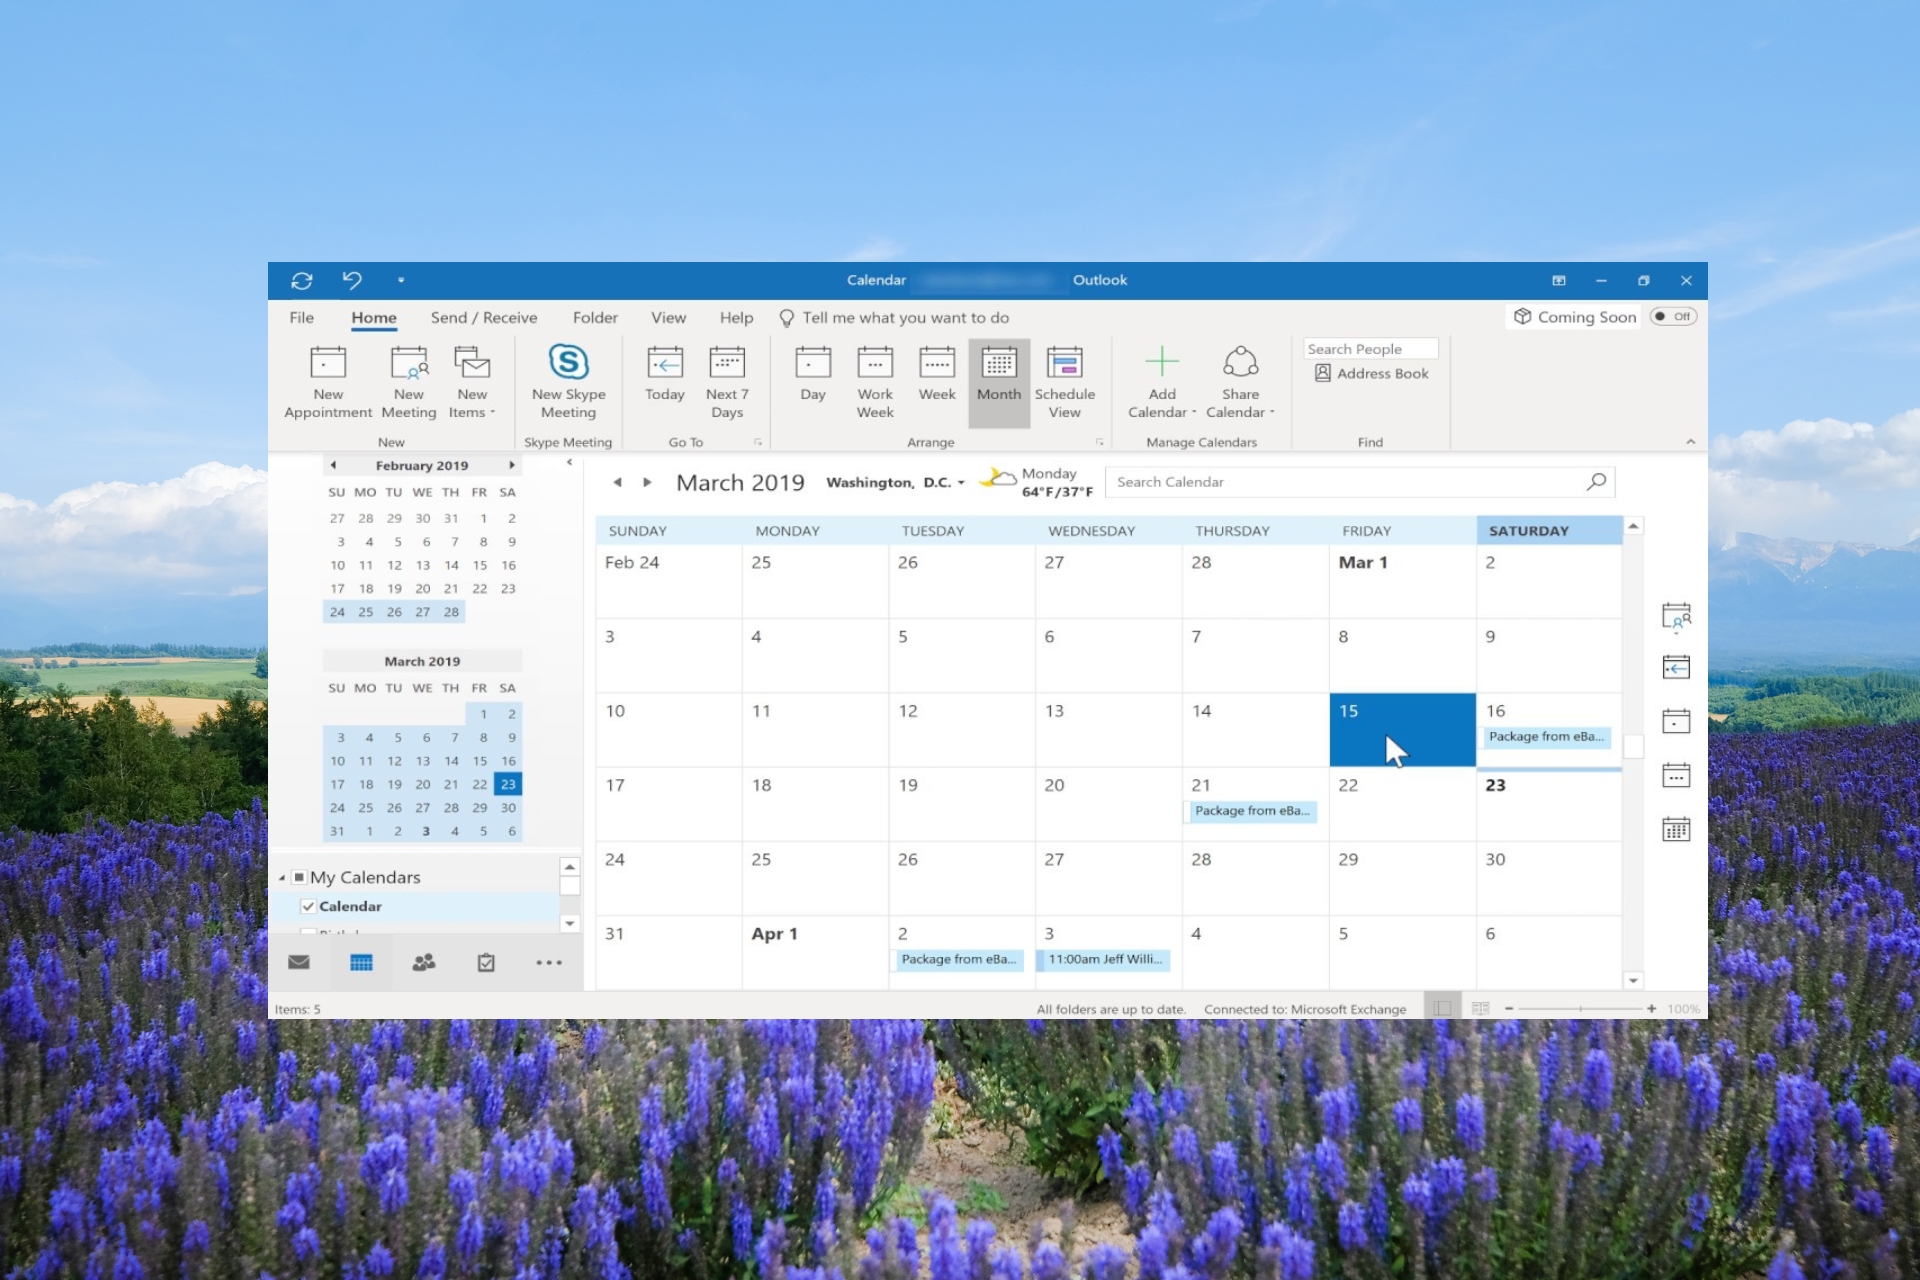Open the Home ribbon tab
This screenshot has height=1280, width=1920.
point(373,317)
